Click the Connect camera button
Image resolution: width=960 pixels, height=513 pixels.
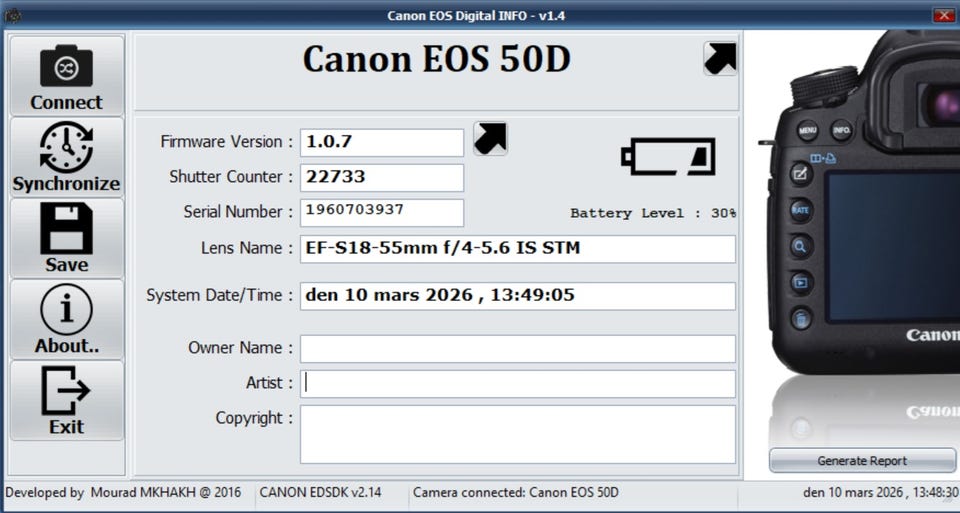pyautogui.click(x=67, y=76)
